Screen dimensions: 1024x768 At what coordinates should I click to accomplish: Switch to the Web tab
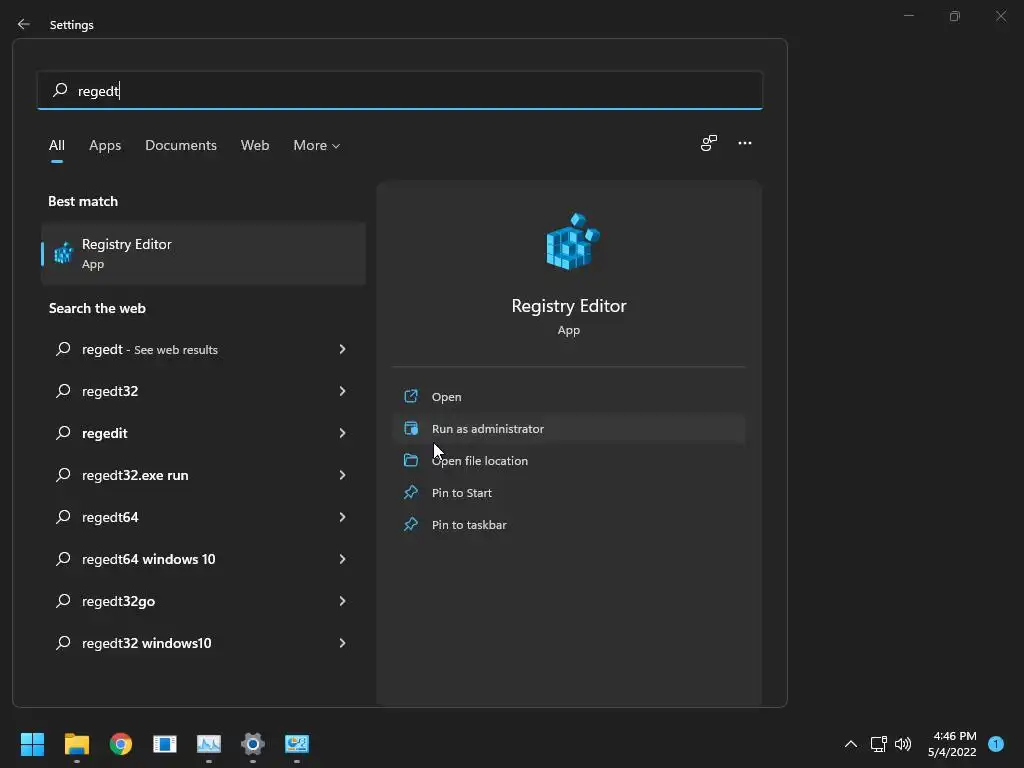coord(255,145)
